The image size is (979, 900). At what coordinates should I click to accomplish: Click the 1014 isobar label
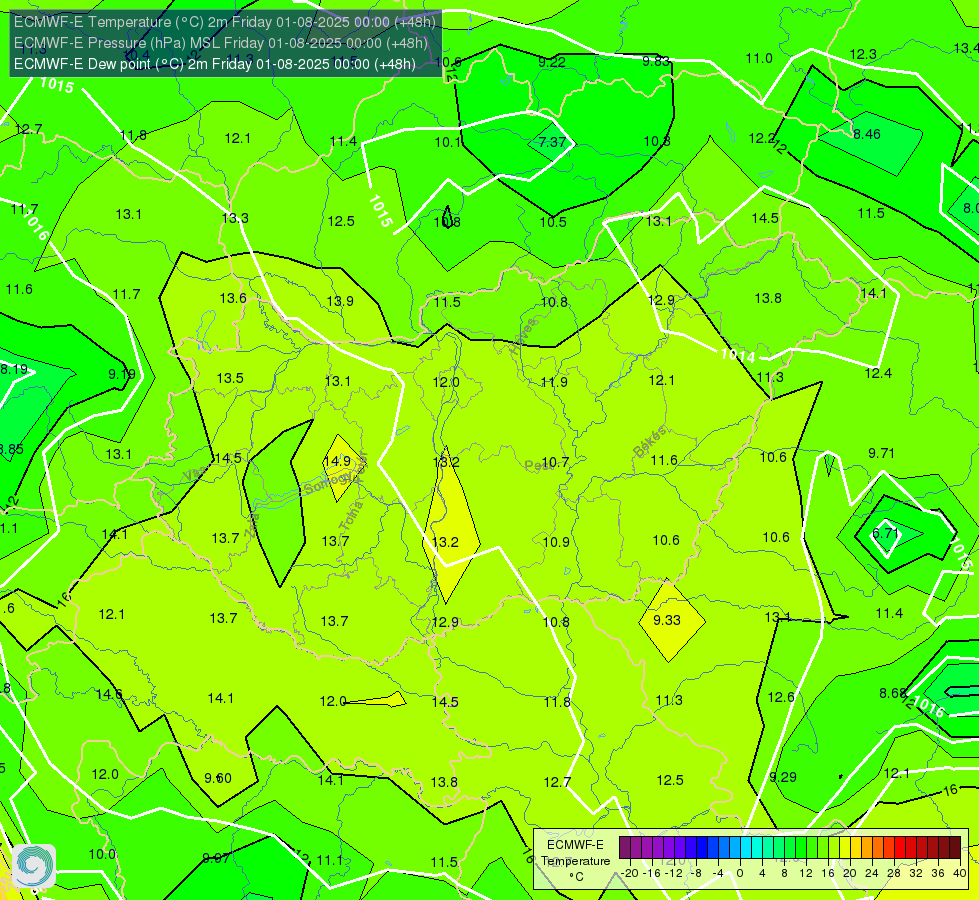(x=738, y=355)
